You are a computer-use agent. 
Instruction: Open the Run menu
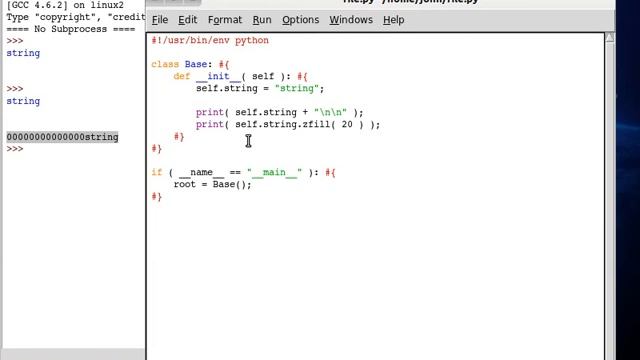click(262, 20)
